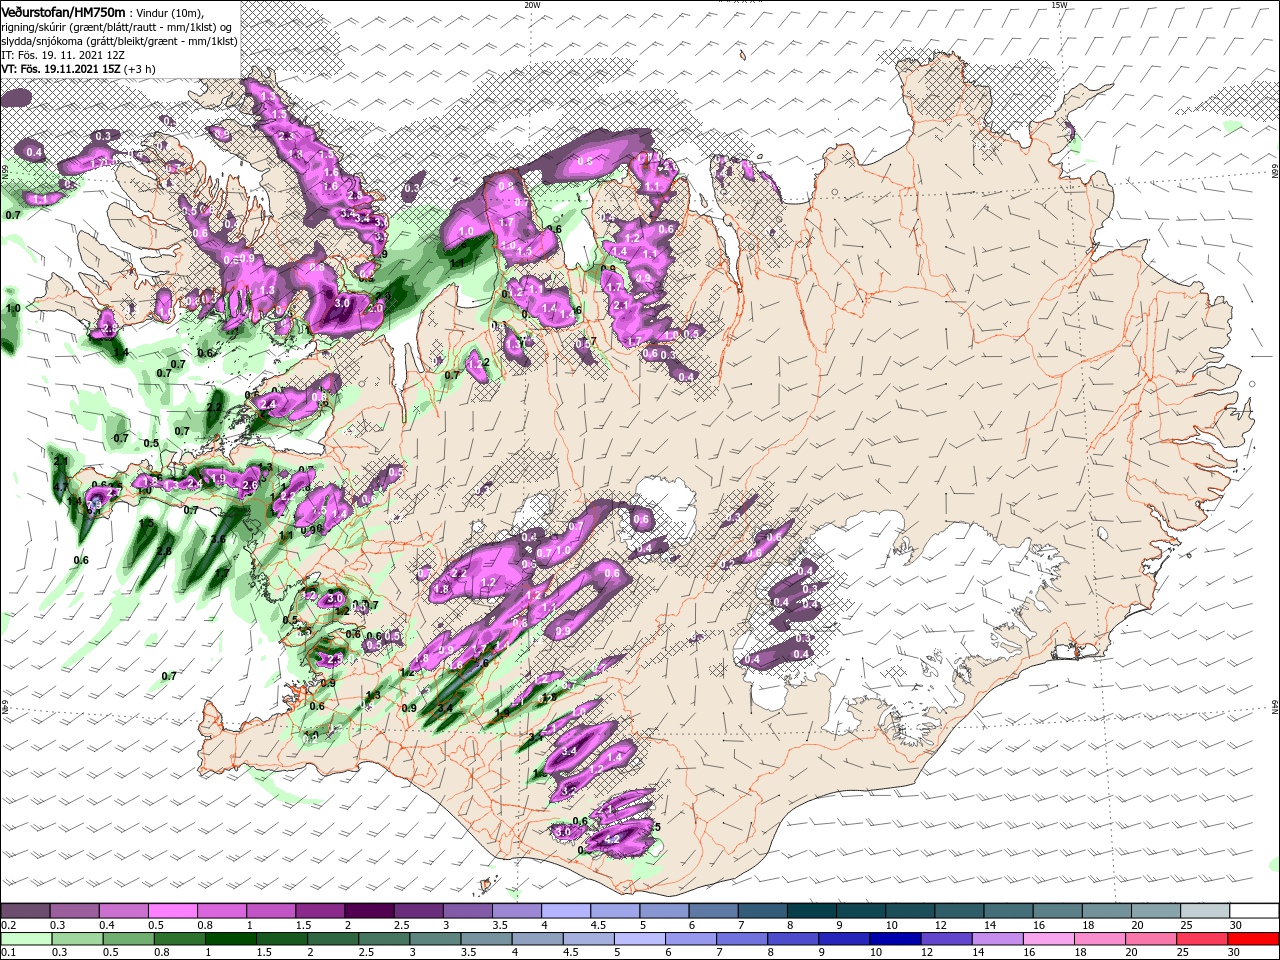Pick the bright pink snow legend swatch at 0.5
The height and width of the screenshot is (960, 1280).
pyautogui.click(x=172, y=911)
